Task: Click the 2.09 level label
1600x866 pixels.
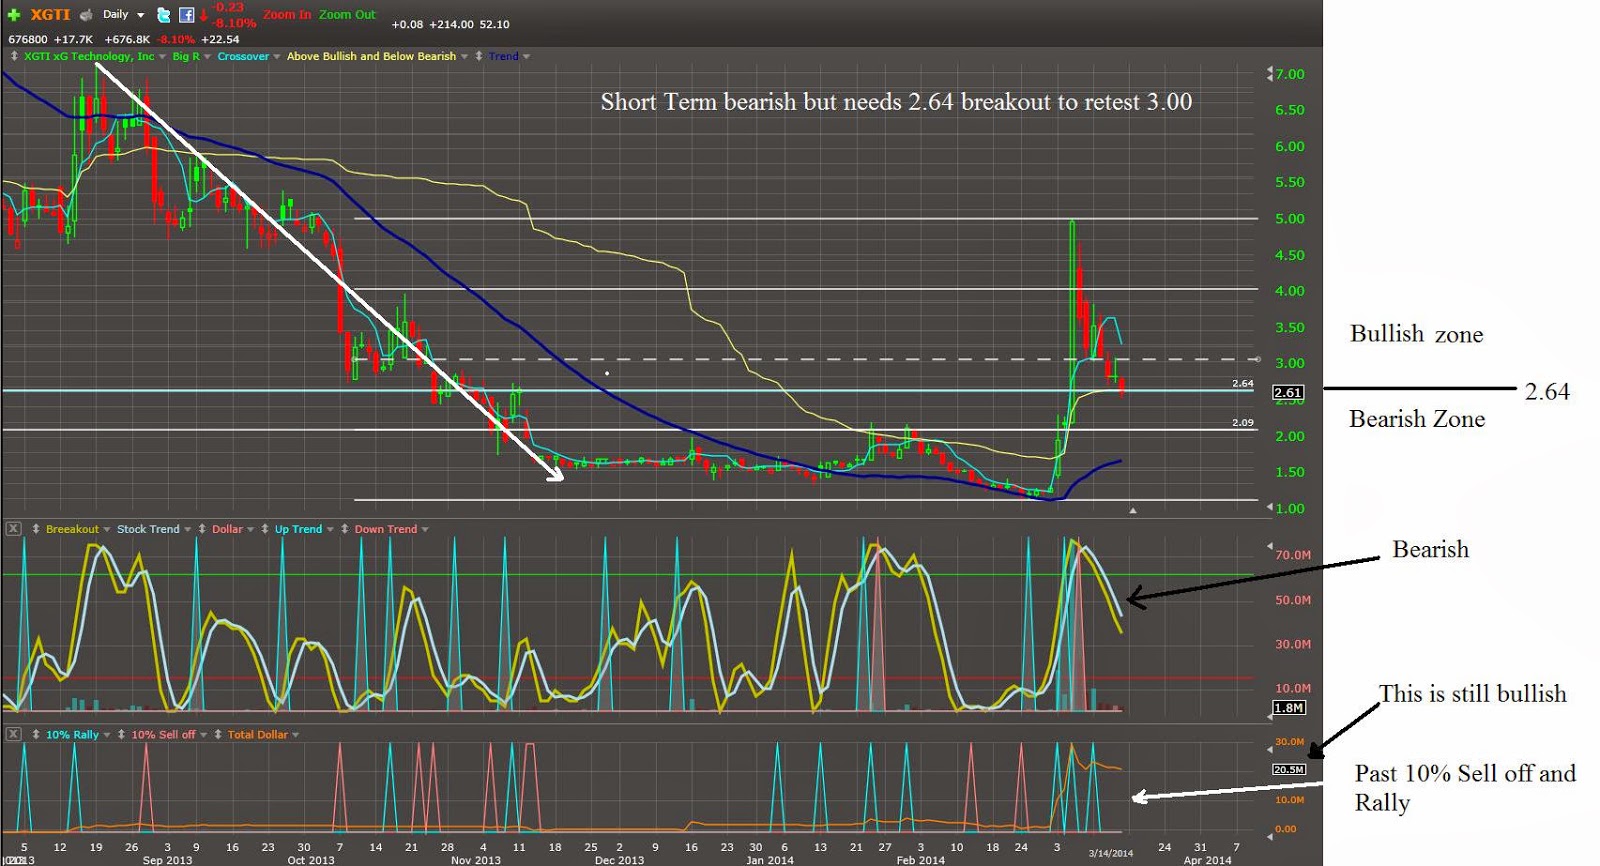Action: [1243, 422]
